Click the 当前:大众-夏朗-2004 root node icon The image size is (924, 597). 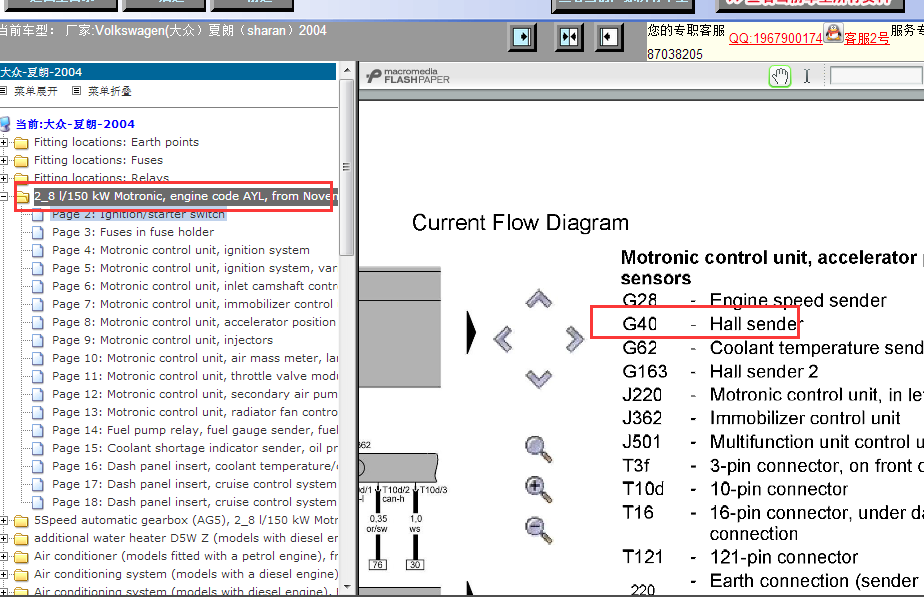coord(5,124)
